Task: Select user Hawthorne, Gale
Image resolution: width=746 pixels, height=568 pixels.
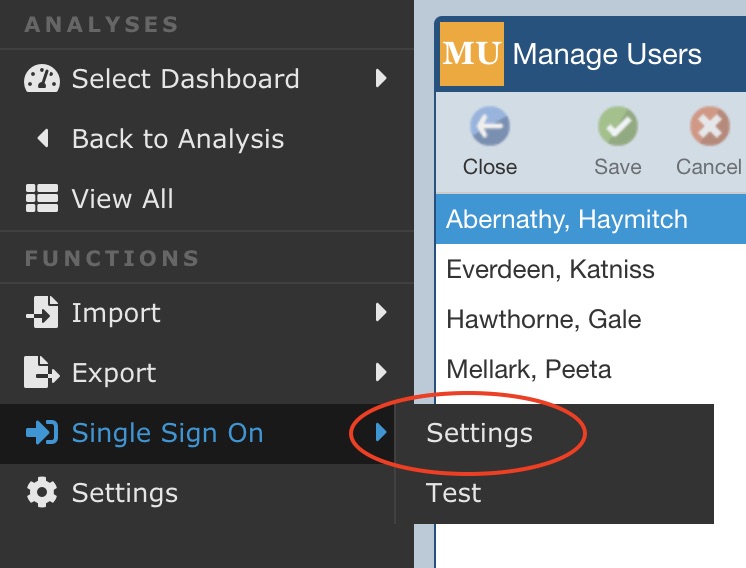Action: pos(590,319)
